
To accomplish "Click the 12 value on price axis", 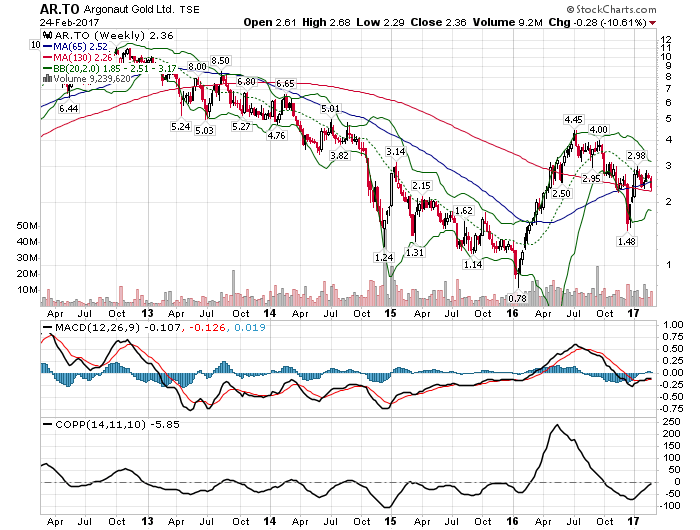I will click(666, 39).
